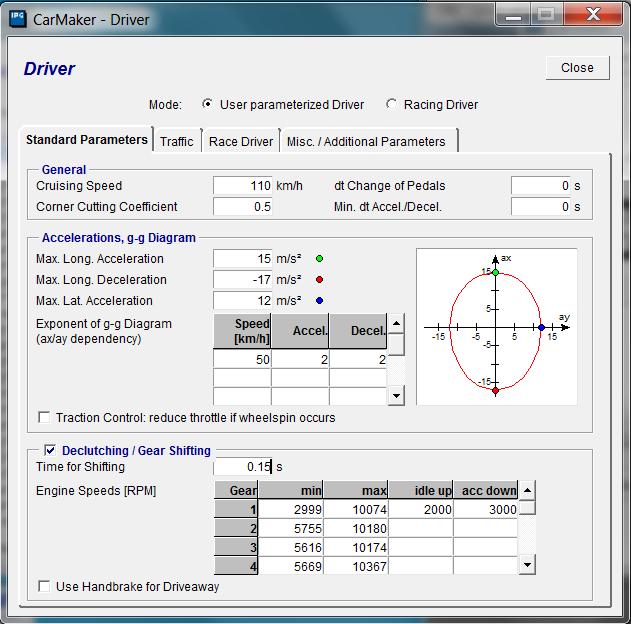Click Time for Shifting input field

[x=243, y=466]
